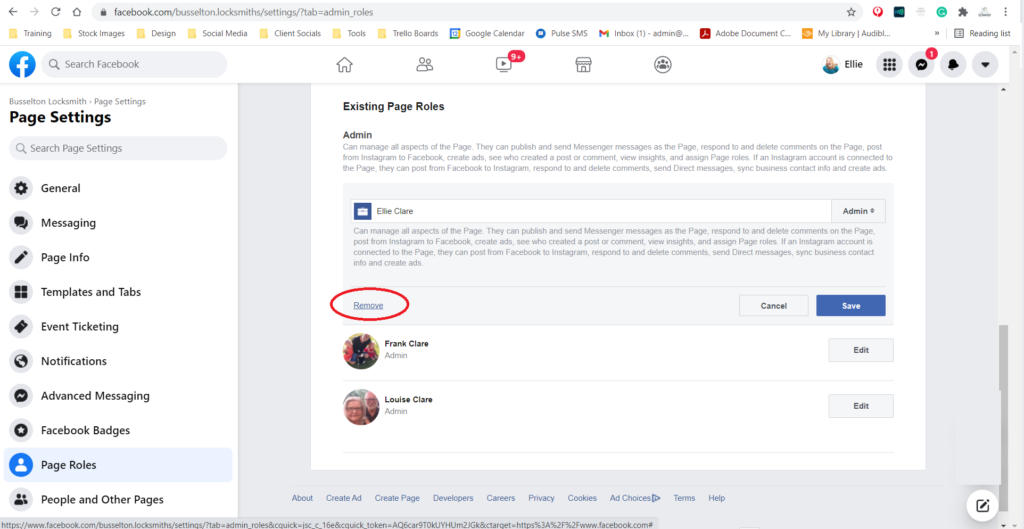The width and height of the screenshot is (1024, 529).
Task: Click the browser home icon
Action: (77, 12)
